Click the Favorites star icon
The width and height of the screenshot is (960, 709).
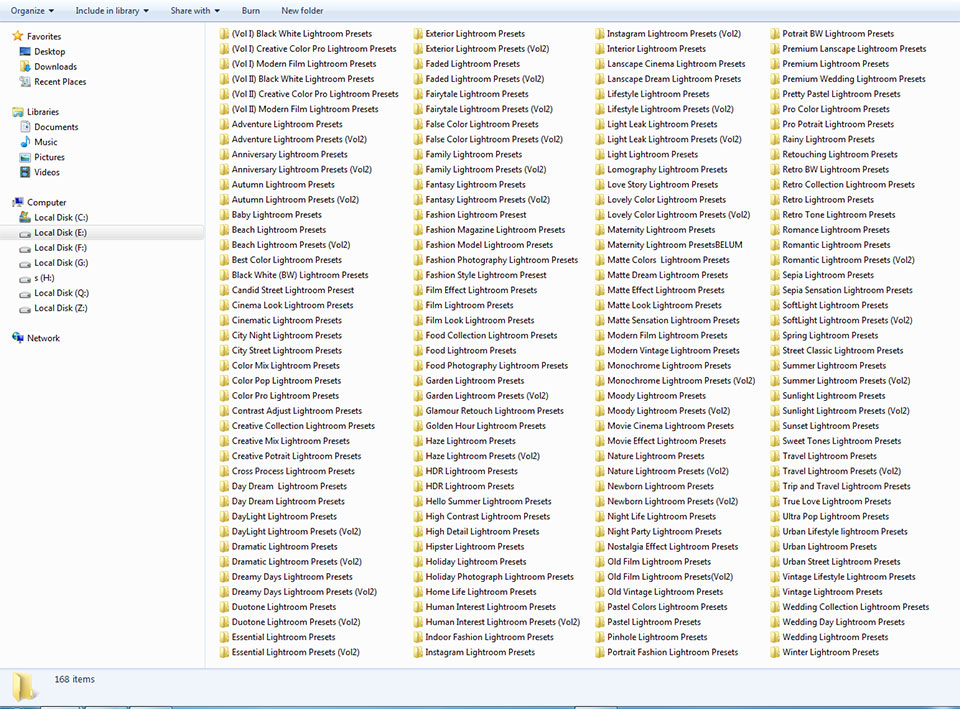pyautogui.click(x=18, y=36)
